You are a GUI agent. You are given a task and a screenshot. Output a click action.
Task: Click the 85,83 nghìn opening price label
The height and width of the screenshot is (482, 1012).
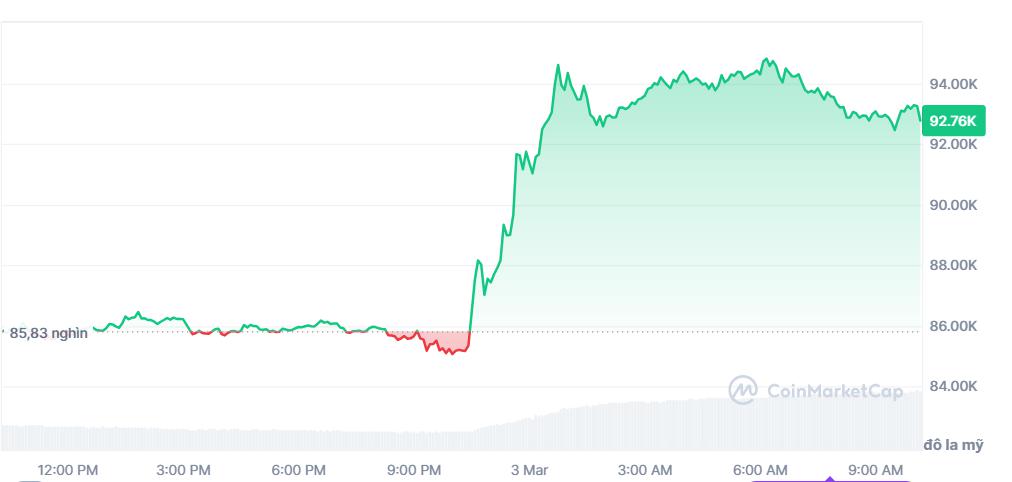coord(48,334)
